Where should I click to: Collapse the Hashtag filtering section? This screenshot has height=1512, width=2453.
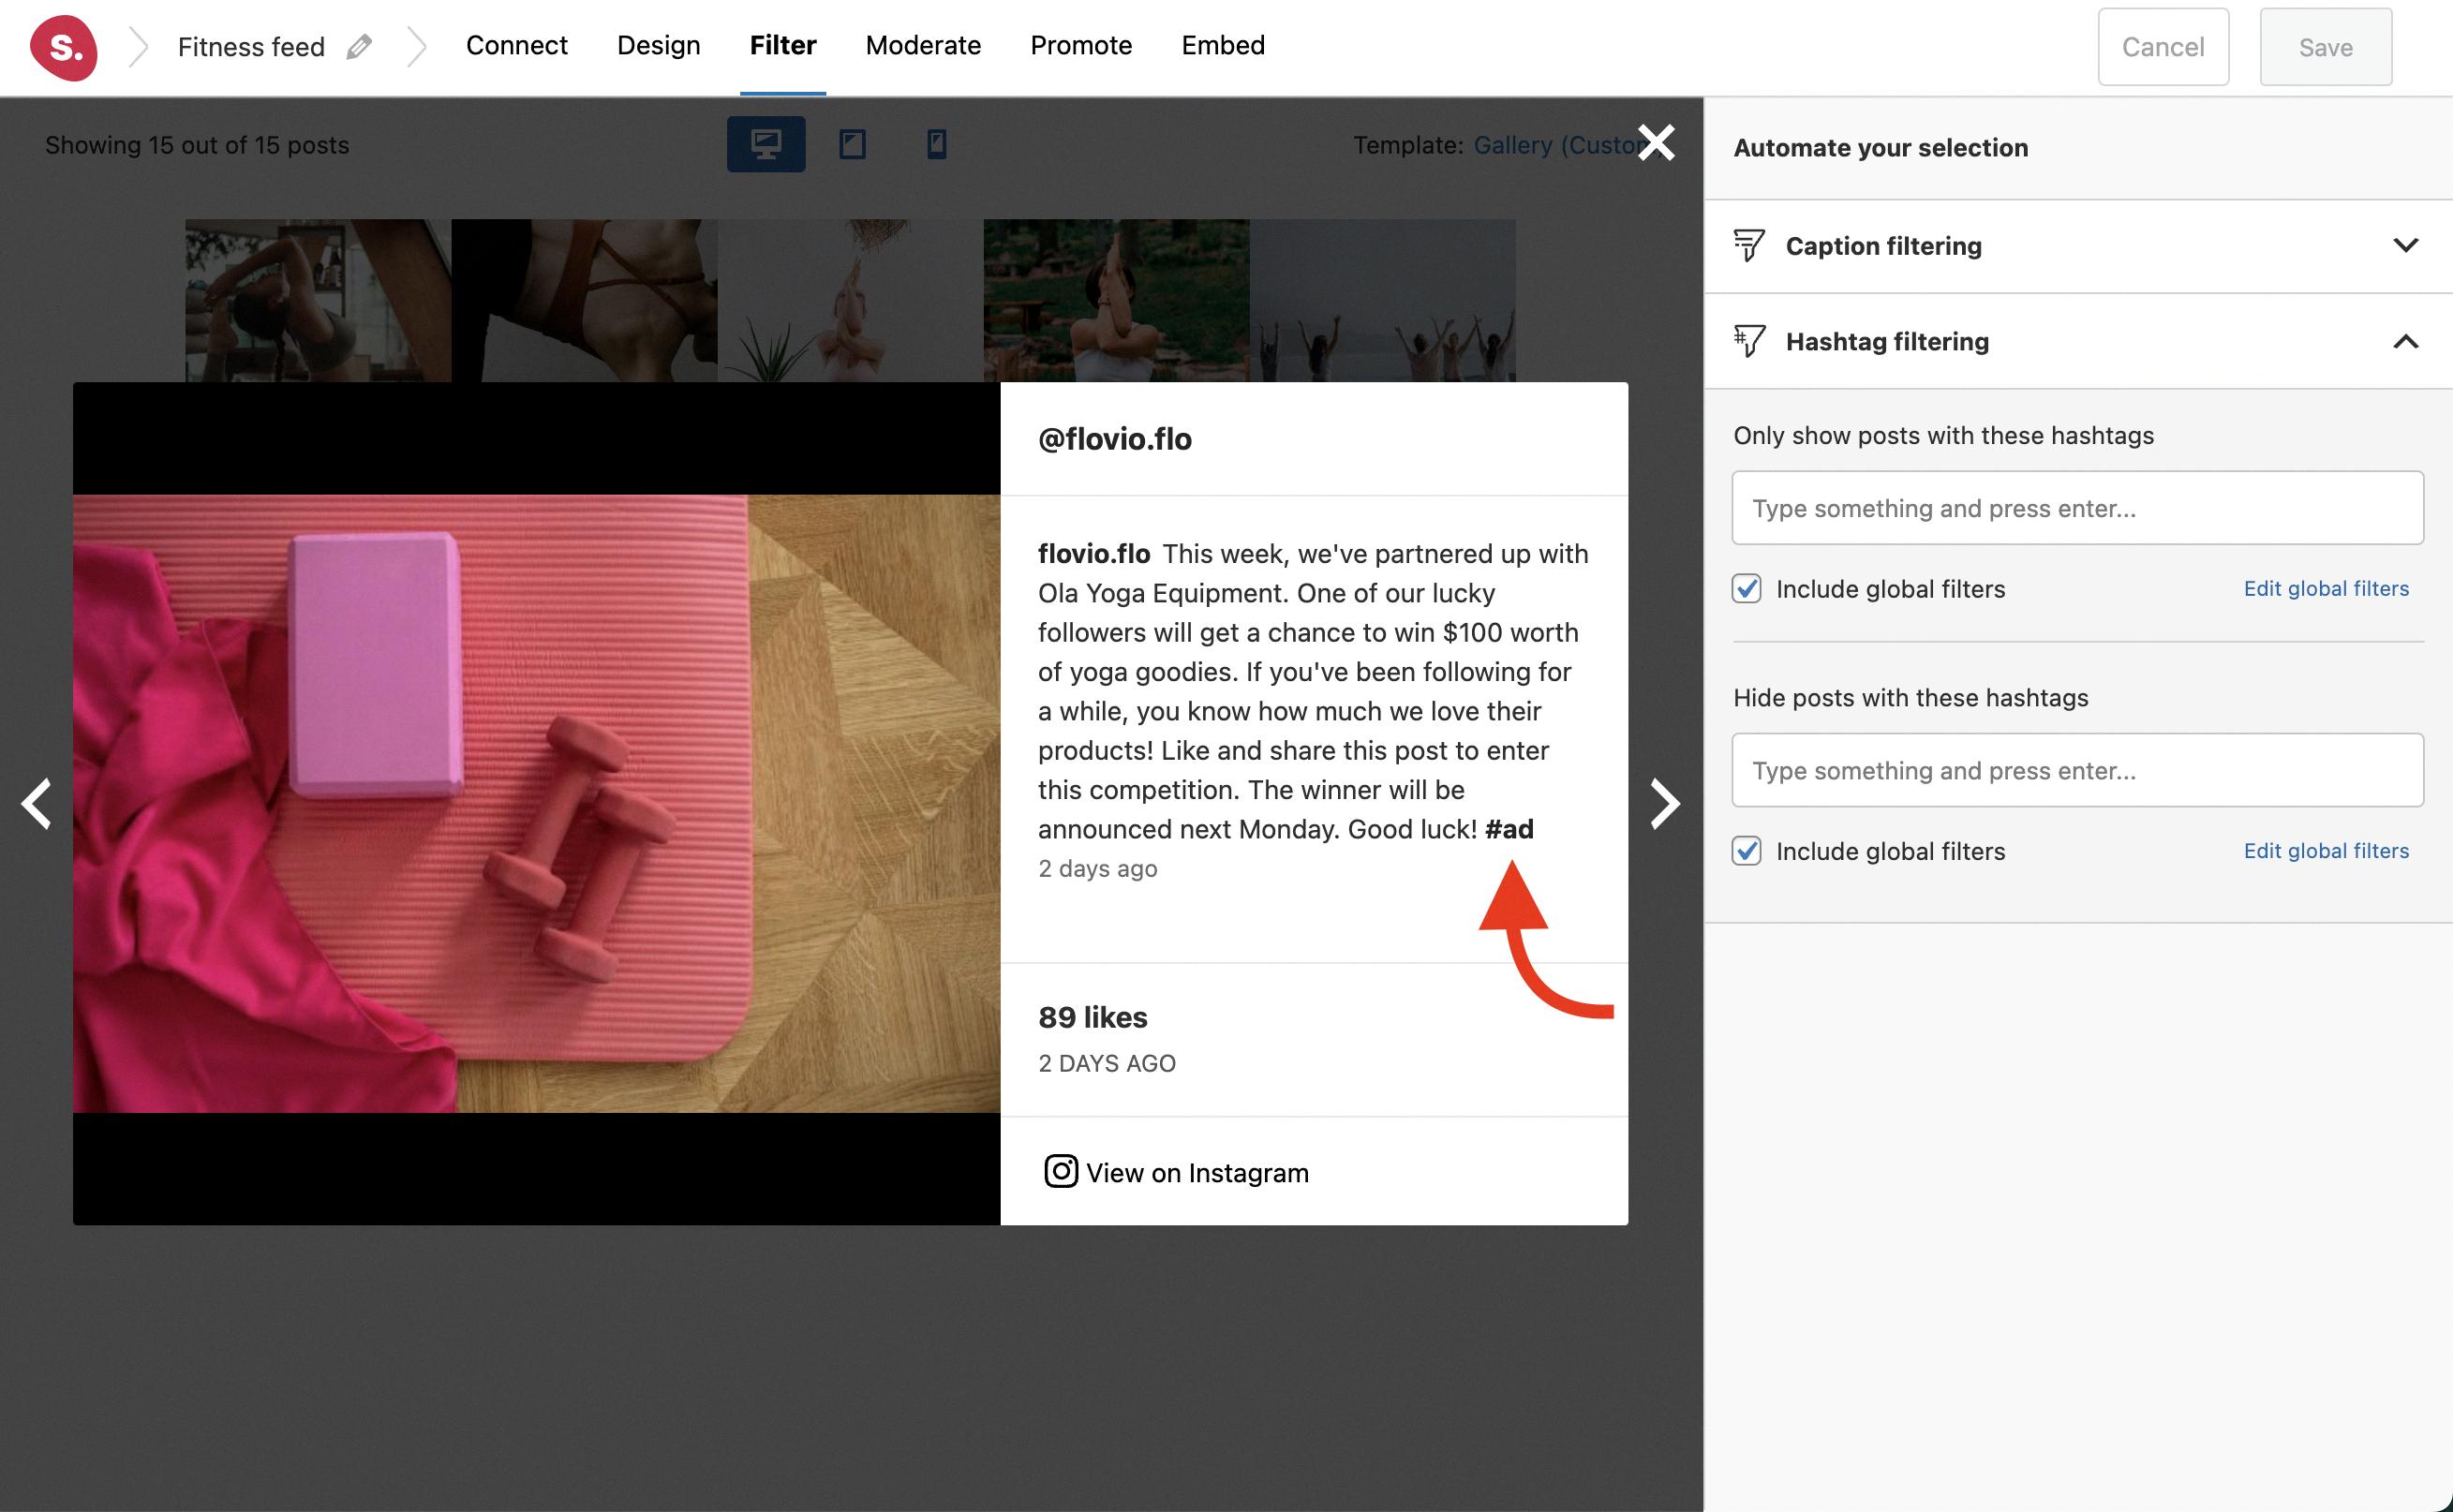point(2404,342)
